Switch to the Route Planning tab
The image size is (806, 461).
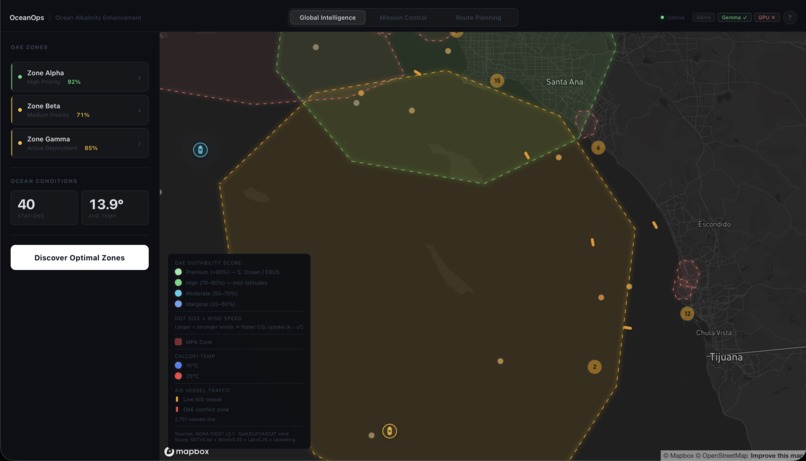click(478, 17)
